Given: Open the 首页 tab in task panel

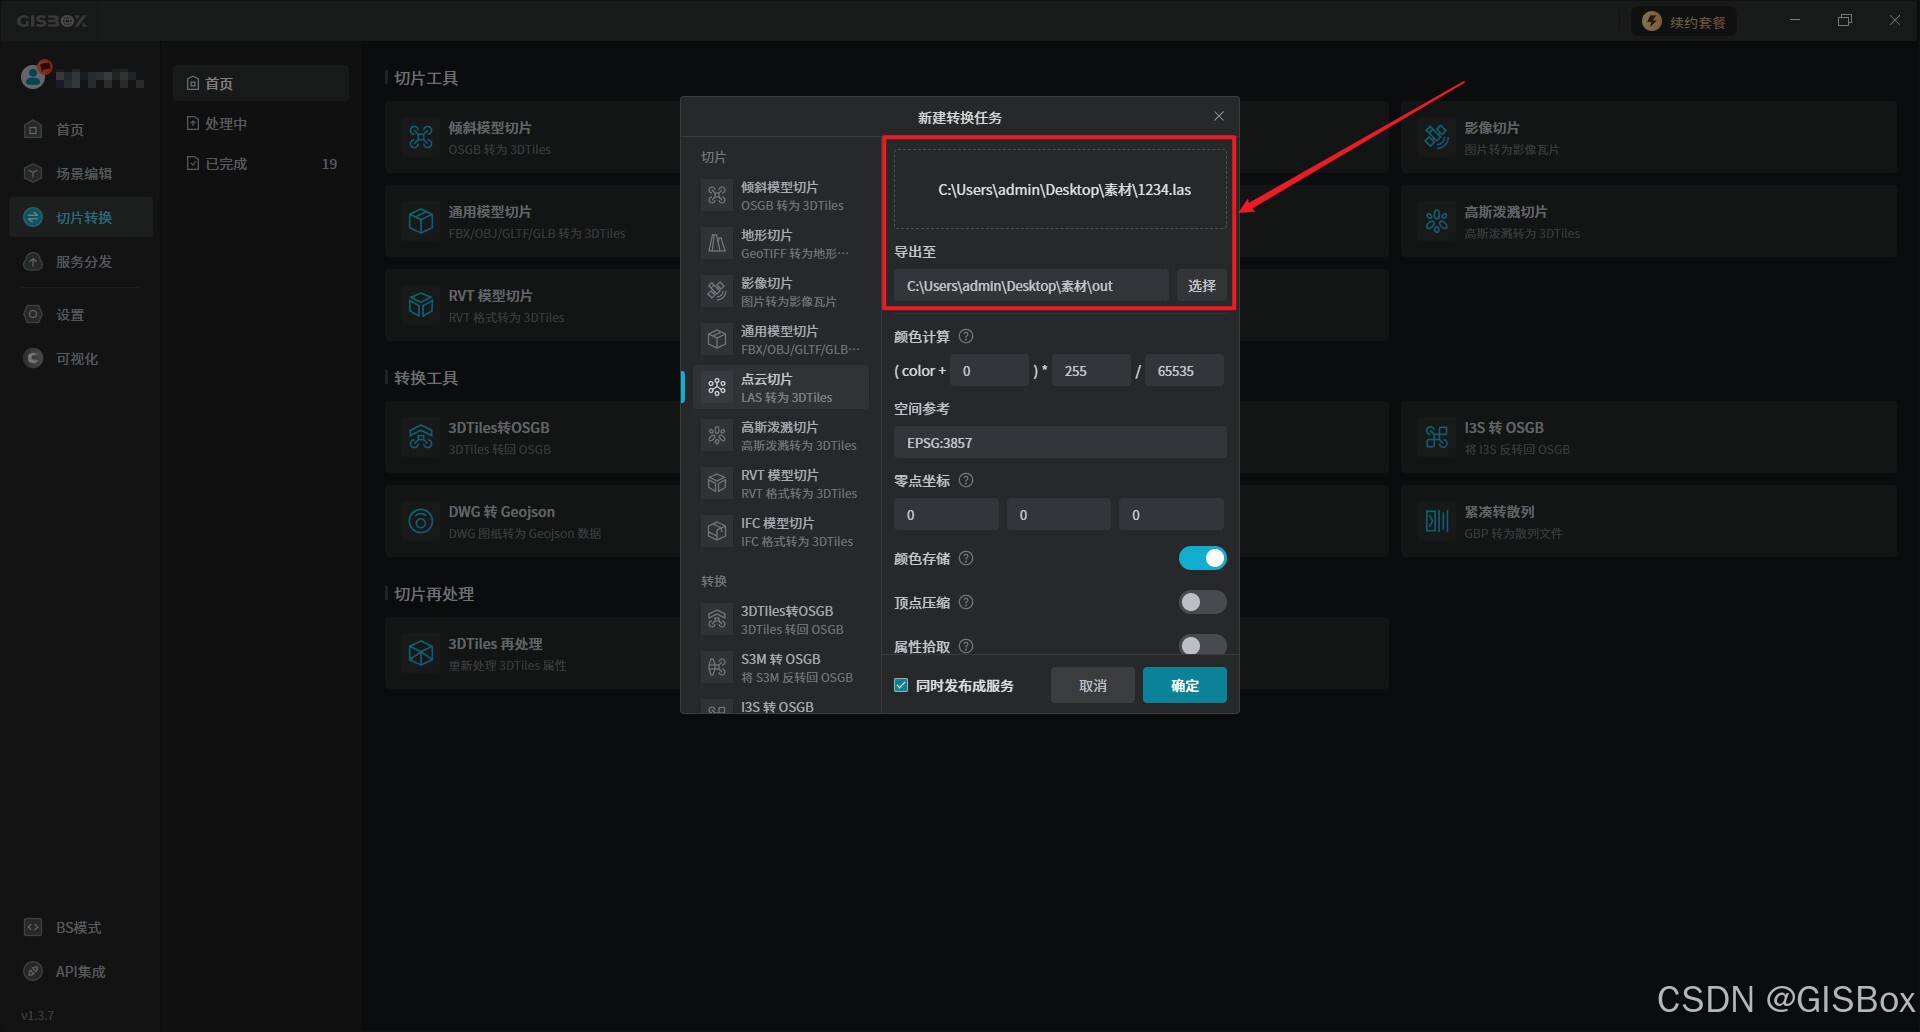Looking at the screenshot, I should pyautogui.click(x=261, y=83).
